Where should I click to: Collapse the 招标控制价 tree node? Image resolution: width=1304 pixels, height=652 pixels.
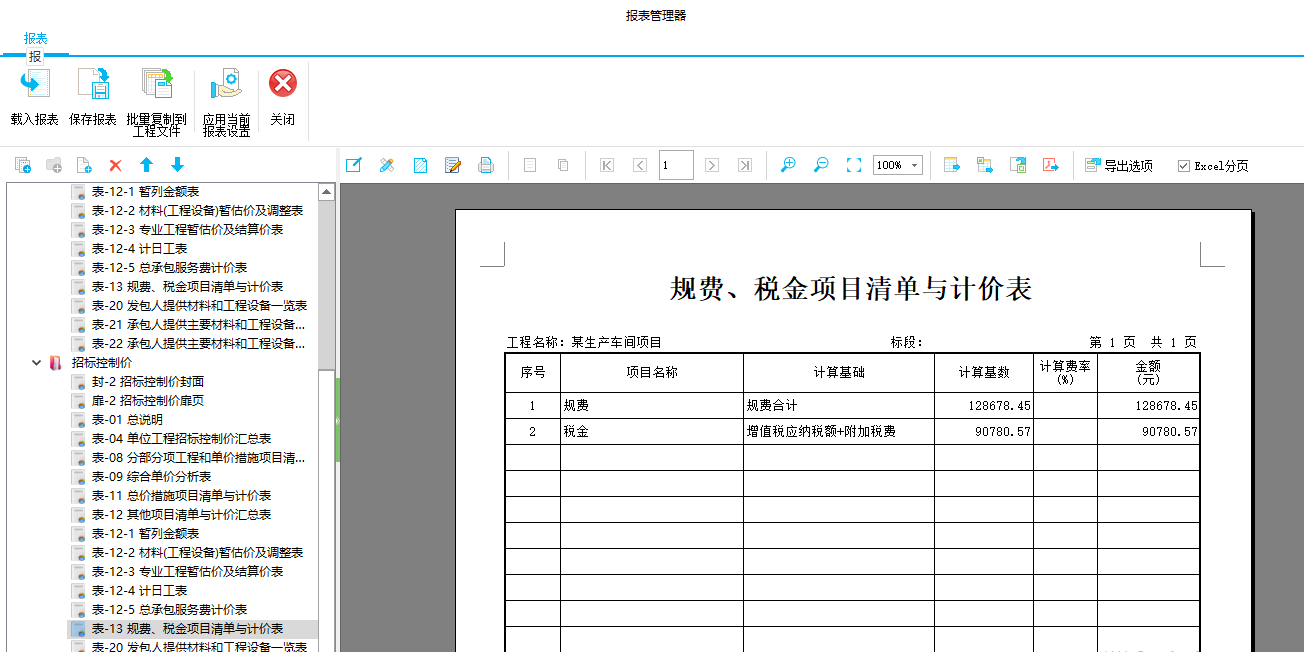[37, 362]
